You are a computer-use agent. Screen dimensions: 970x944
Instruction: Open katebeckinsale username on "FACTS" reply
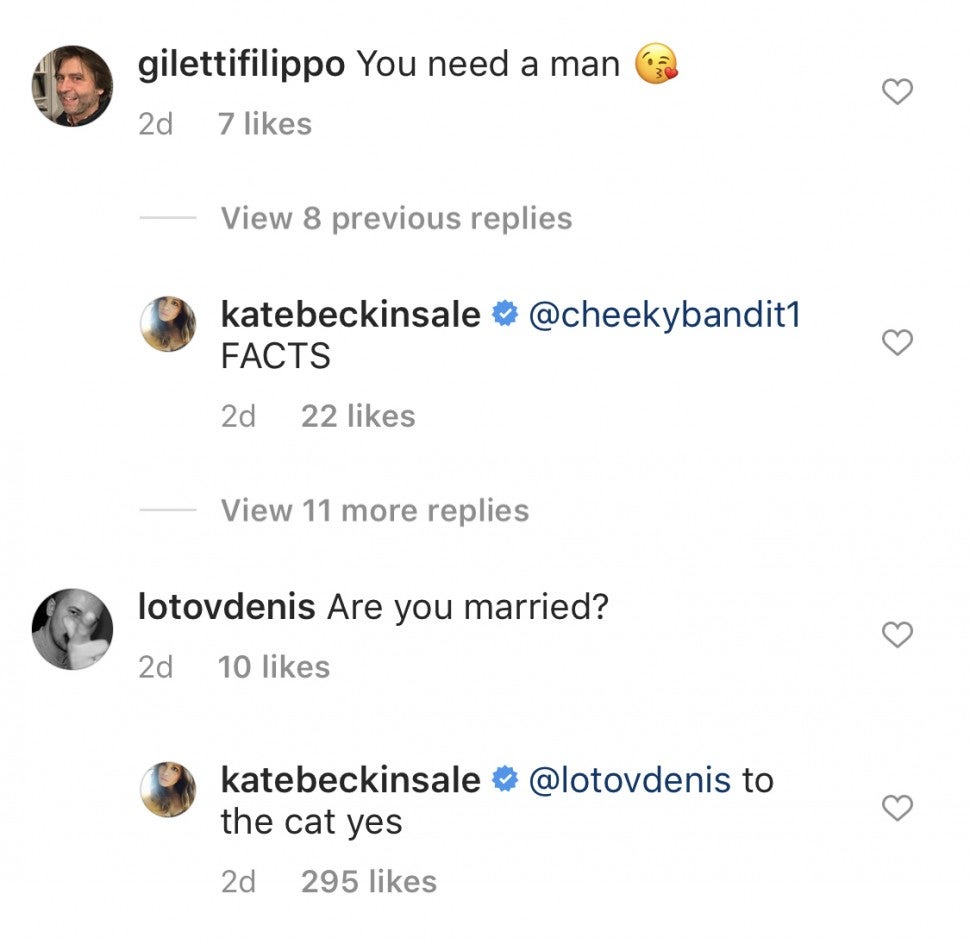tap(350, 314)
